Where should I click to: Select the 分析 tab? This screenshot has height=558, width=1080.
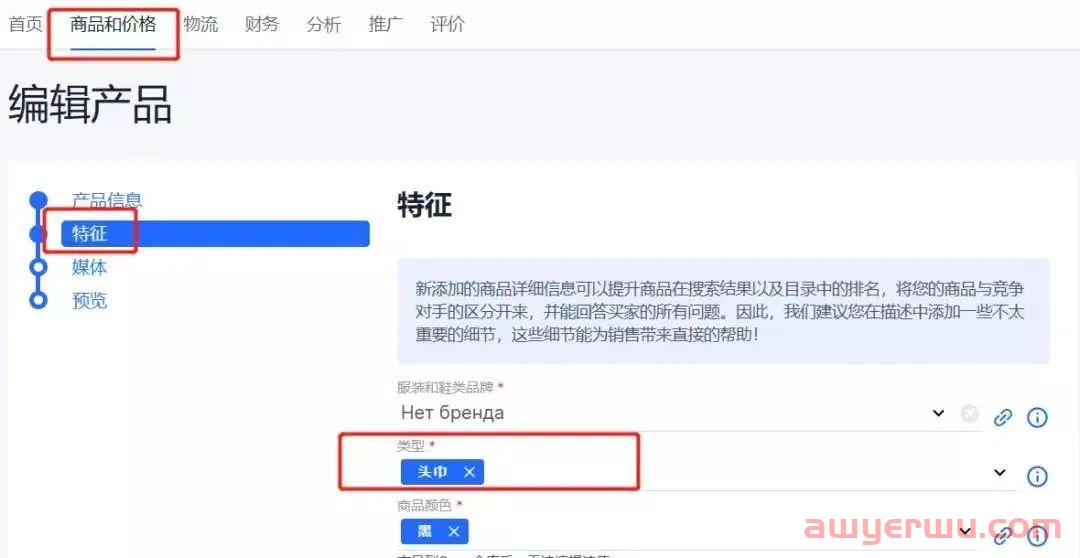pos(324,25)
